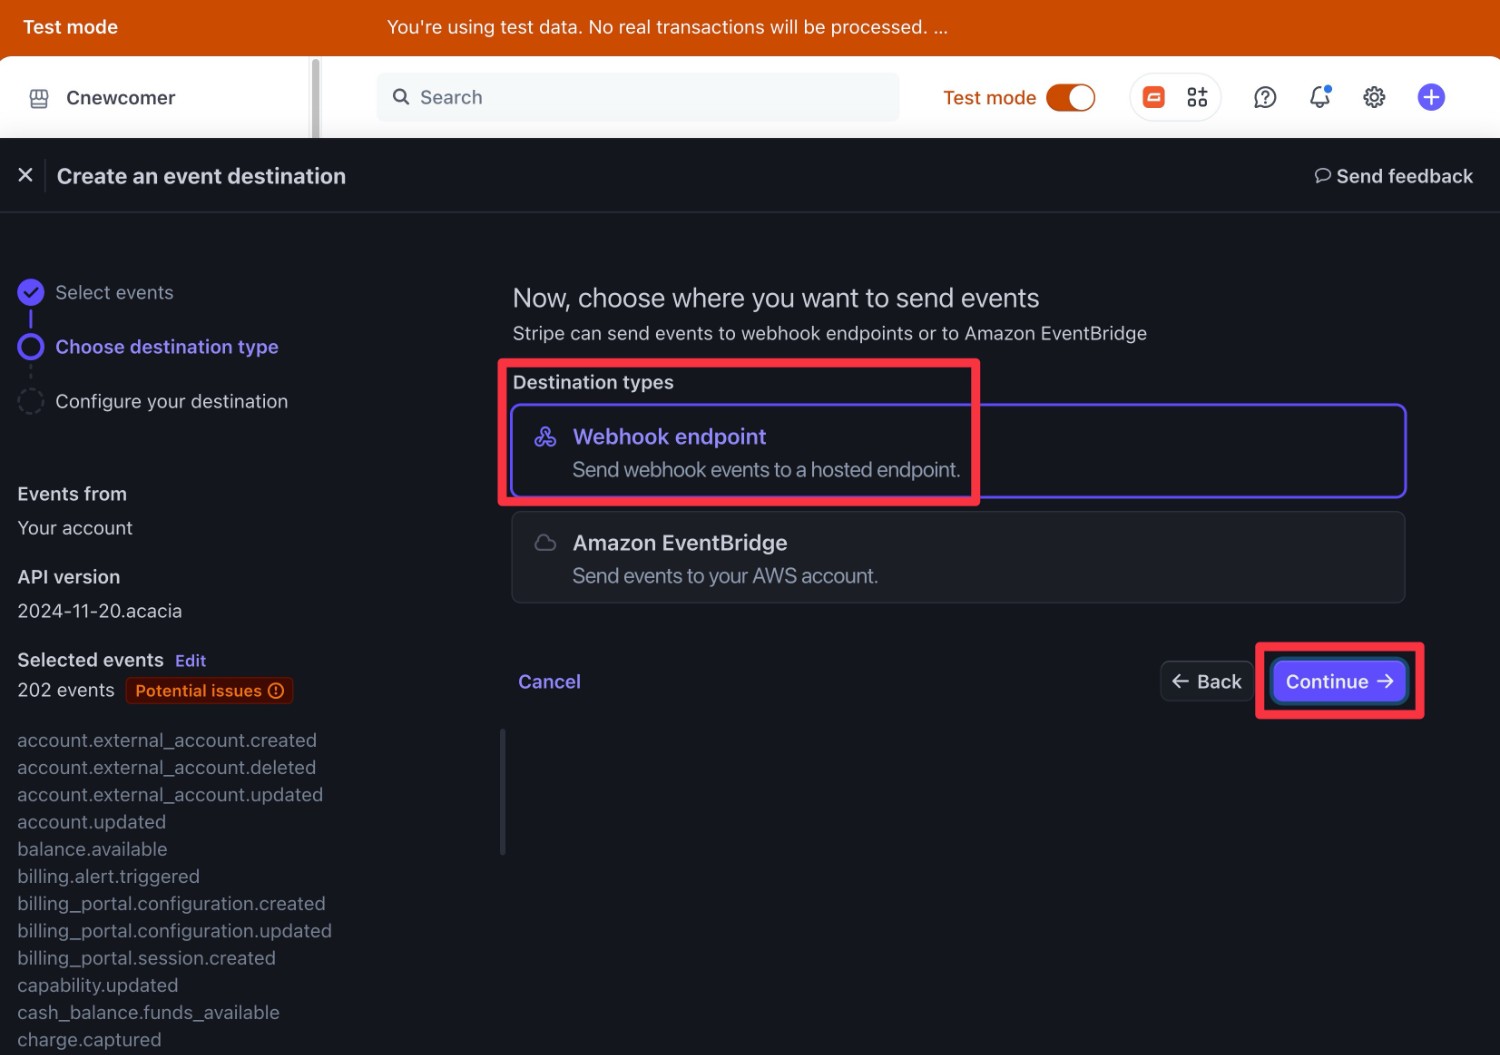The width and height of the screenshot is (1500, 1055).
Task: Click billing_portal.configuration.created event
Action: click(x=171, y=904)
